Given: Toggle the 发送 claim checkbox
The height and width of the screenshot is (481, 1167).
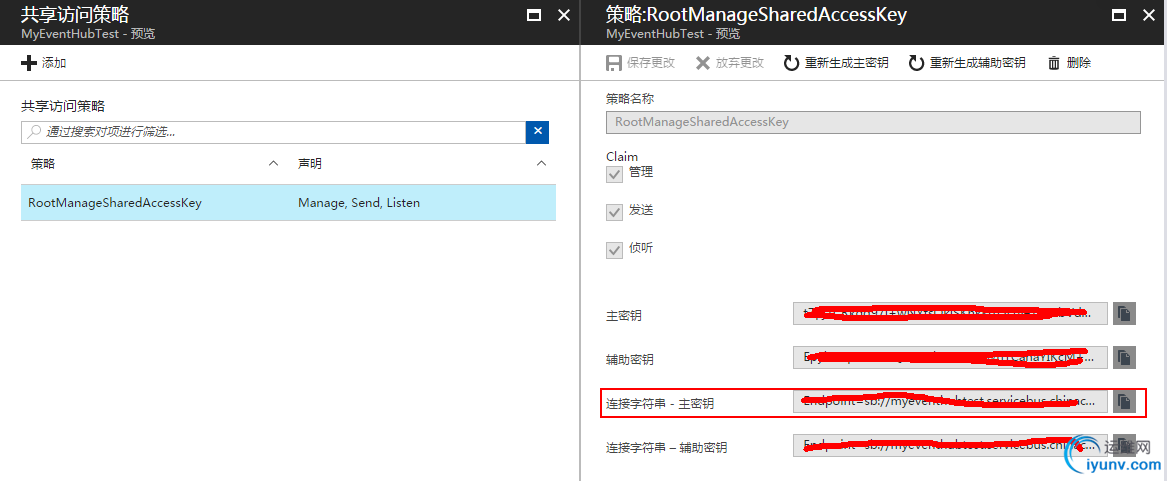Looking at the screenshot, I should (614, 212).
